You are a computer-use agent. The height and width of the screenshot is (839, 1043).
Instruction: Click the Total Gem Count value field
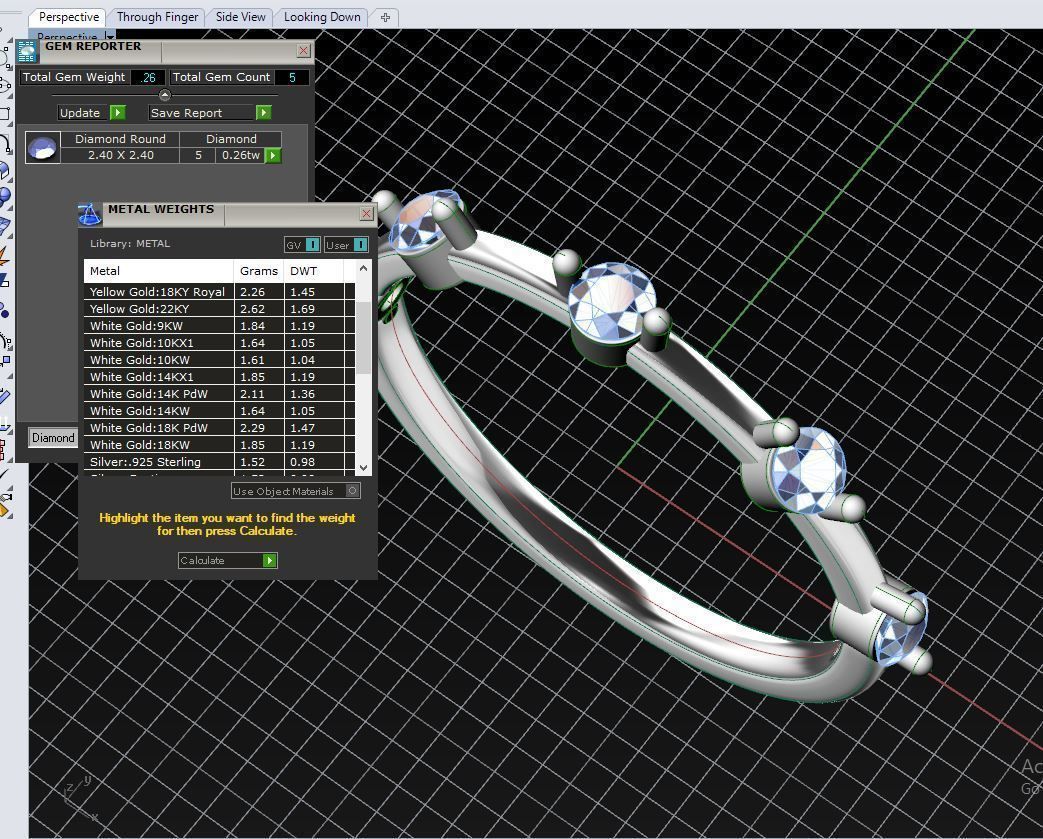(x=291, y=77)
